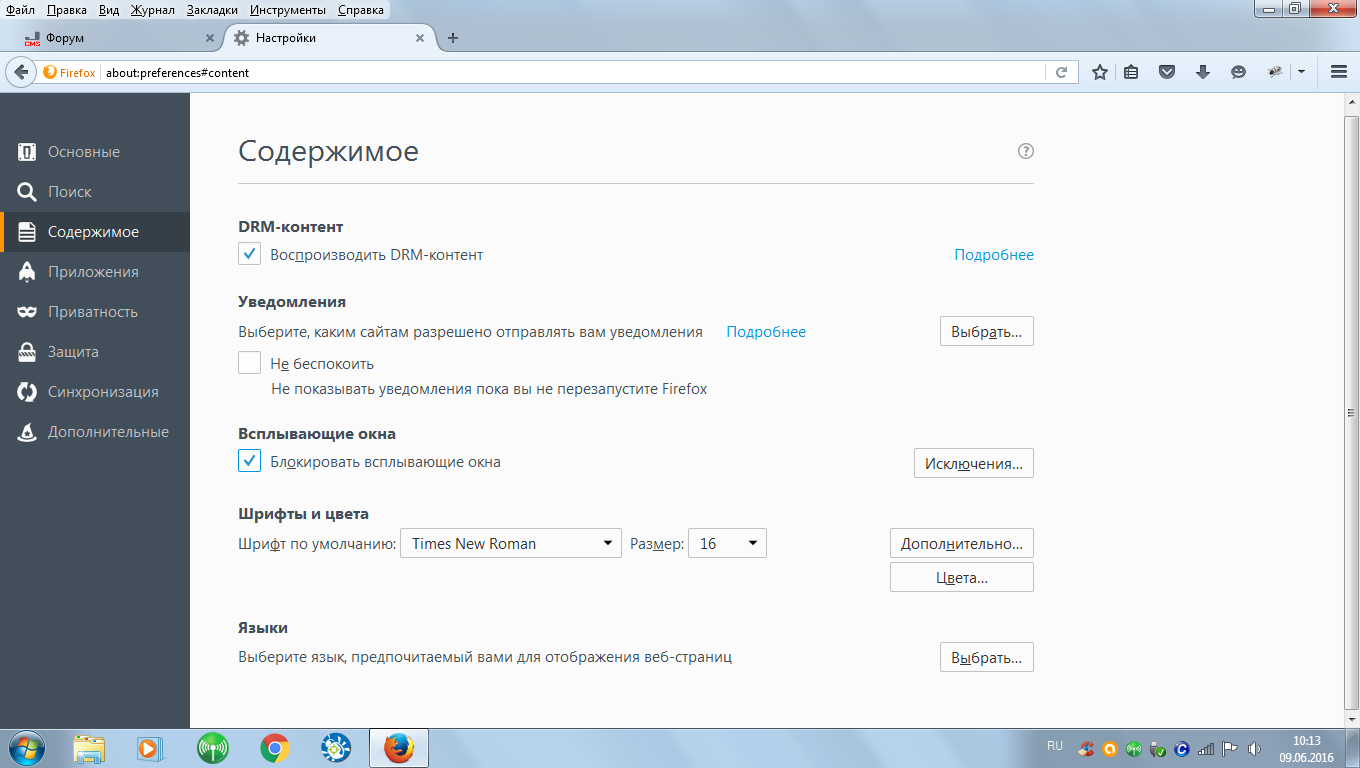Close the Форум tab
Image resolution: width=1360 pixels, height=768 pixels.
click(210, 38)
